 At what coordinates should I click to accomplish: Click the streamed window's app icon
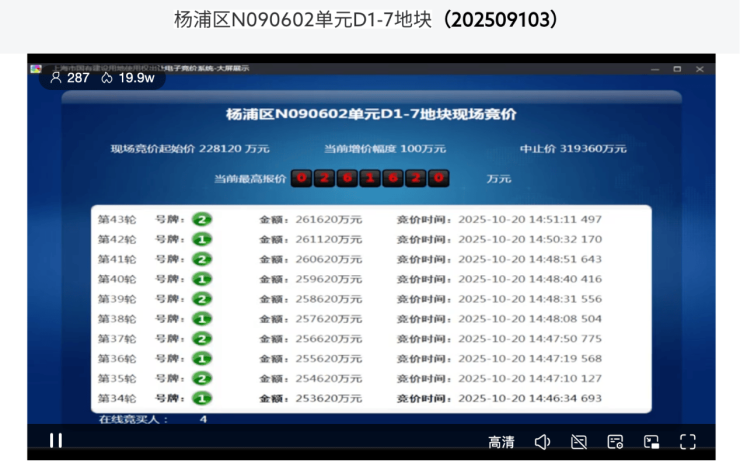36,69
